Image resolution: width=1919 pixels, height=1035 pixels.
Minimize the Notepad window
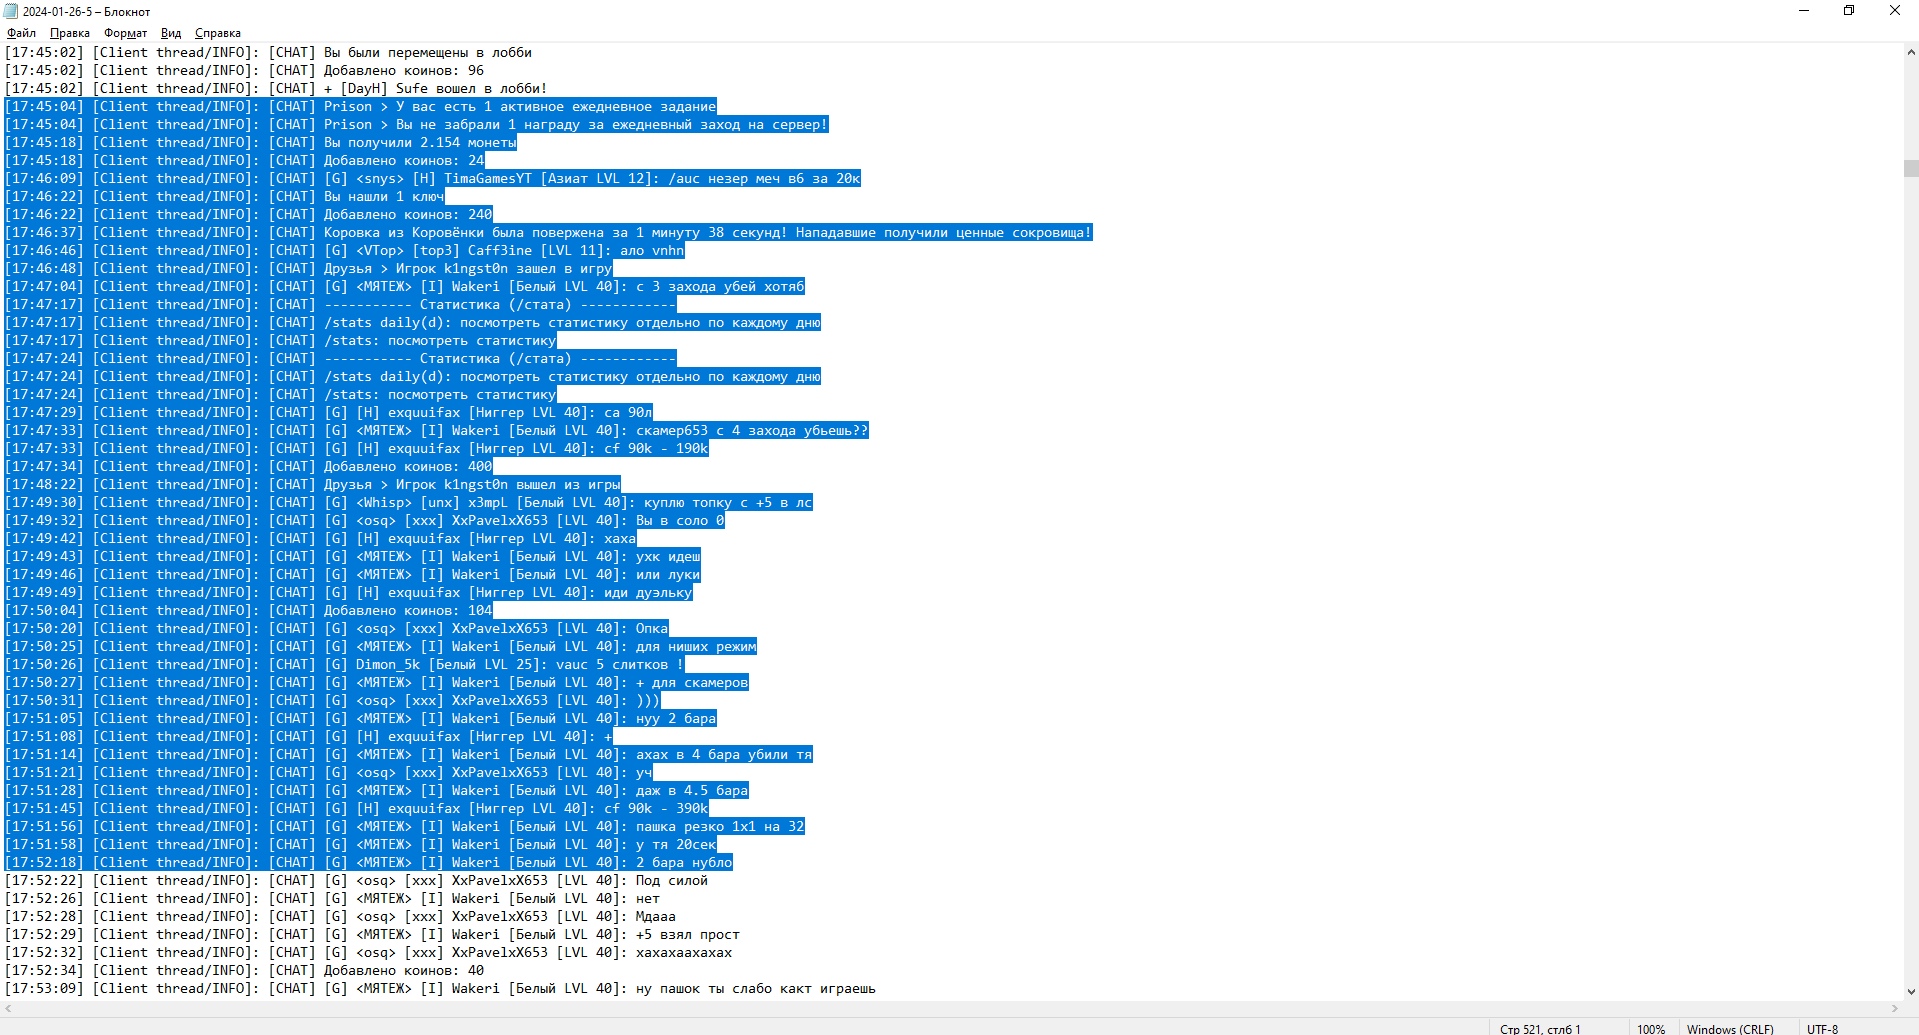[x=1803, y=11]
